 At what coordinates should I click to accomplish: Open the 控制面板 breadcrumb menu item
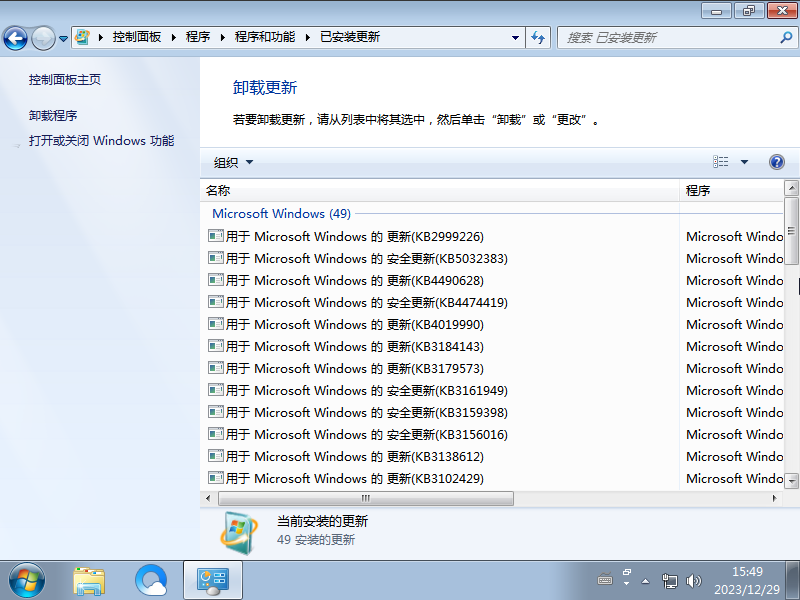tap(137, 37)
